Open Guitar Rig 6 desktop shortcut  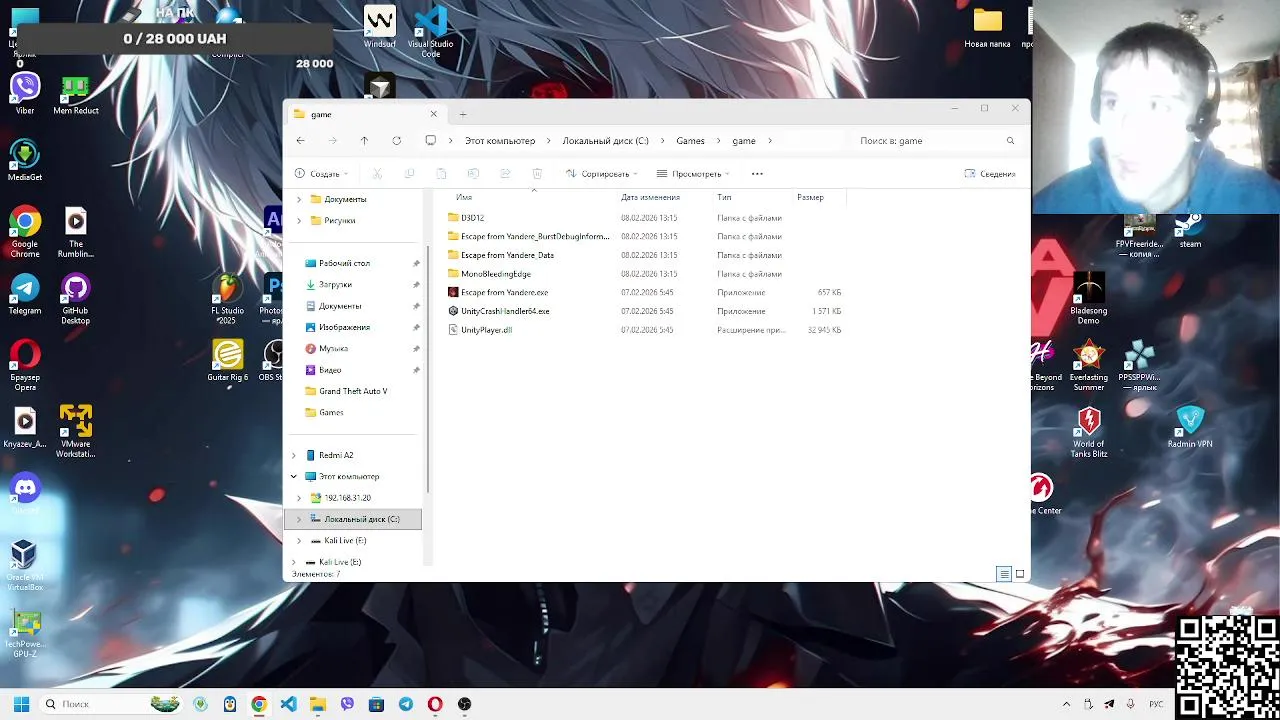coord(227,361)
